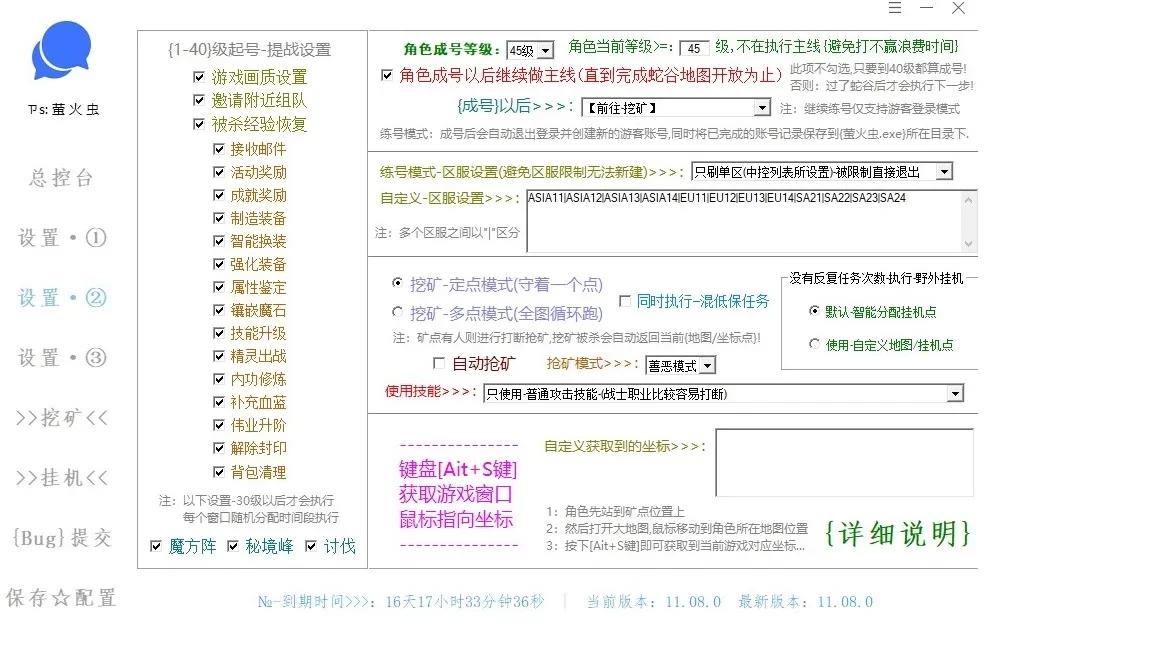This screenshot has height=648, width=1152.
Task: Uncheck the 成就奖励 option
Action: click(x=218, y=195)
